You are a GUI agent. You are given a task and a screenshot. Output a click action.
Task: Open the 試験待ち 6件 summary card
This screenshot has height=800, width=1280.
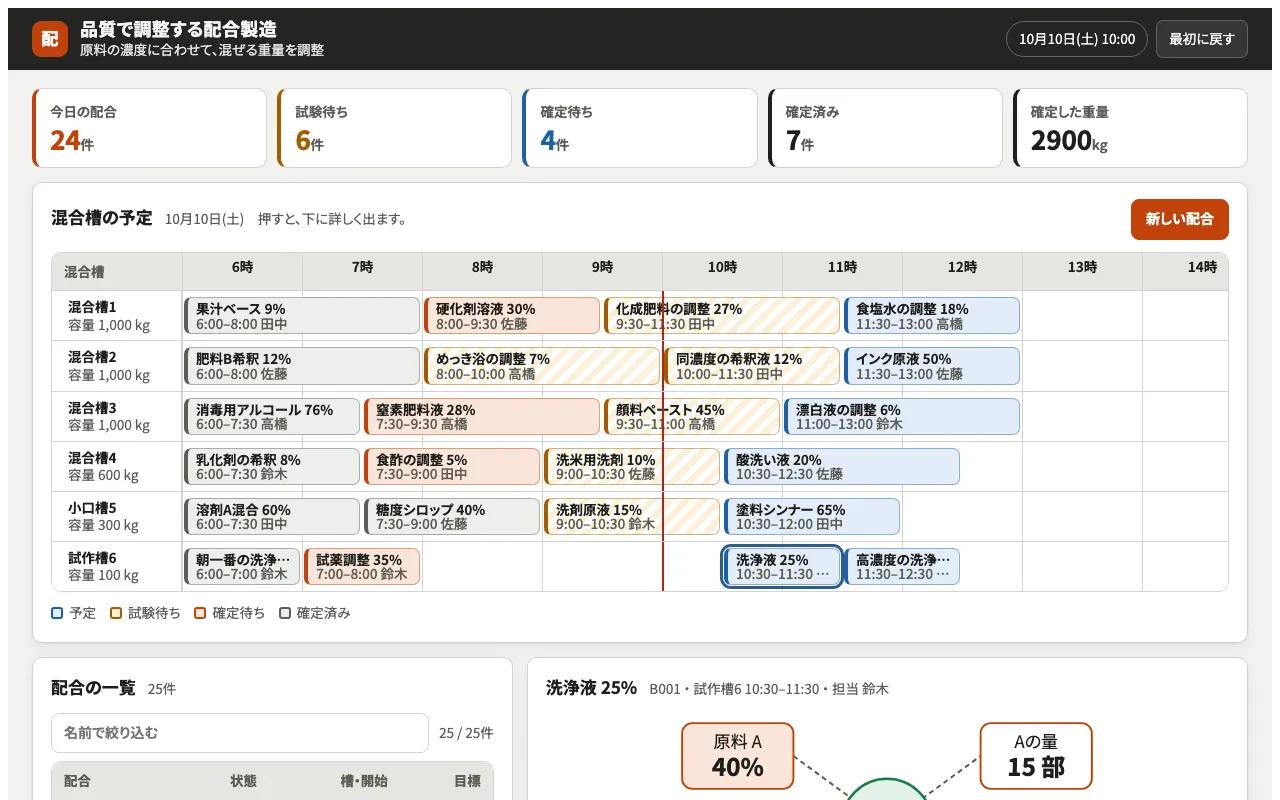pyautogui.click(x=394, y=128)
